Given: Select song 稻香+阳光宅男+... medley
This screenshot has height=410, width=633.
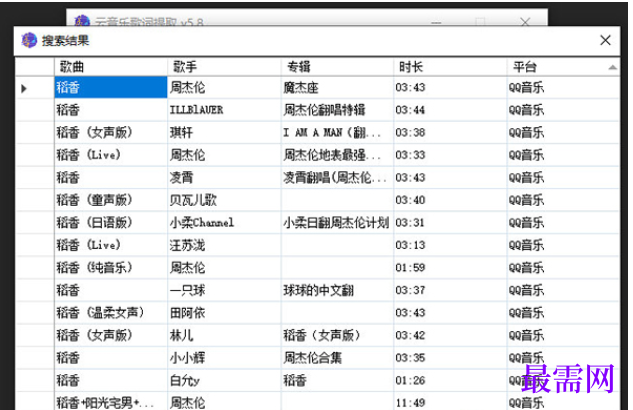Looking at the screenshot, I should 111,402.
